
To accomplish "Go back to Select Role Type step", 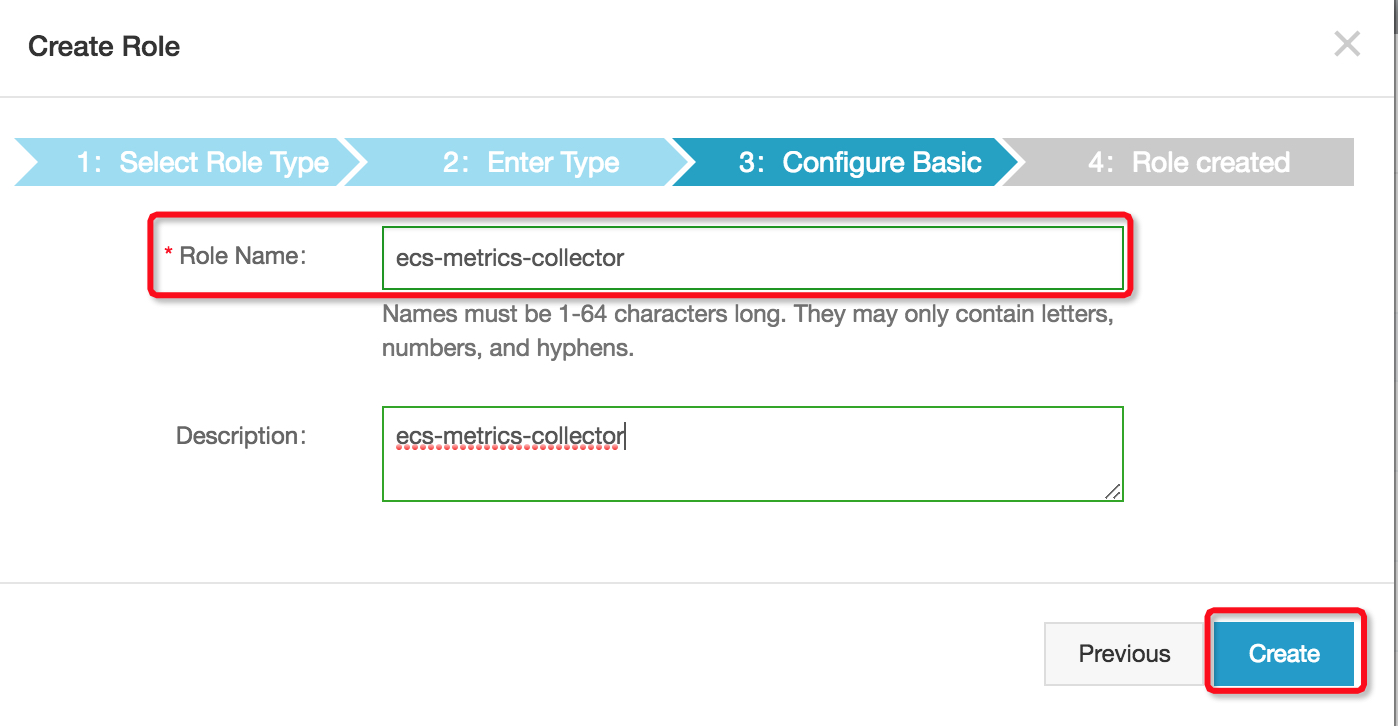I will click(x=204, y=162).
